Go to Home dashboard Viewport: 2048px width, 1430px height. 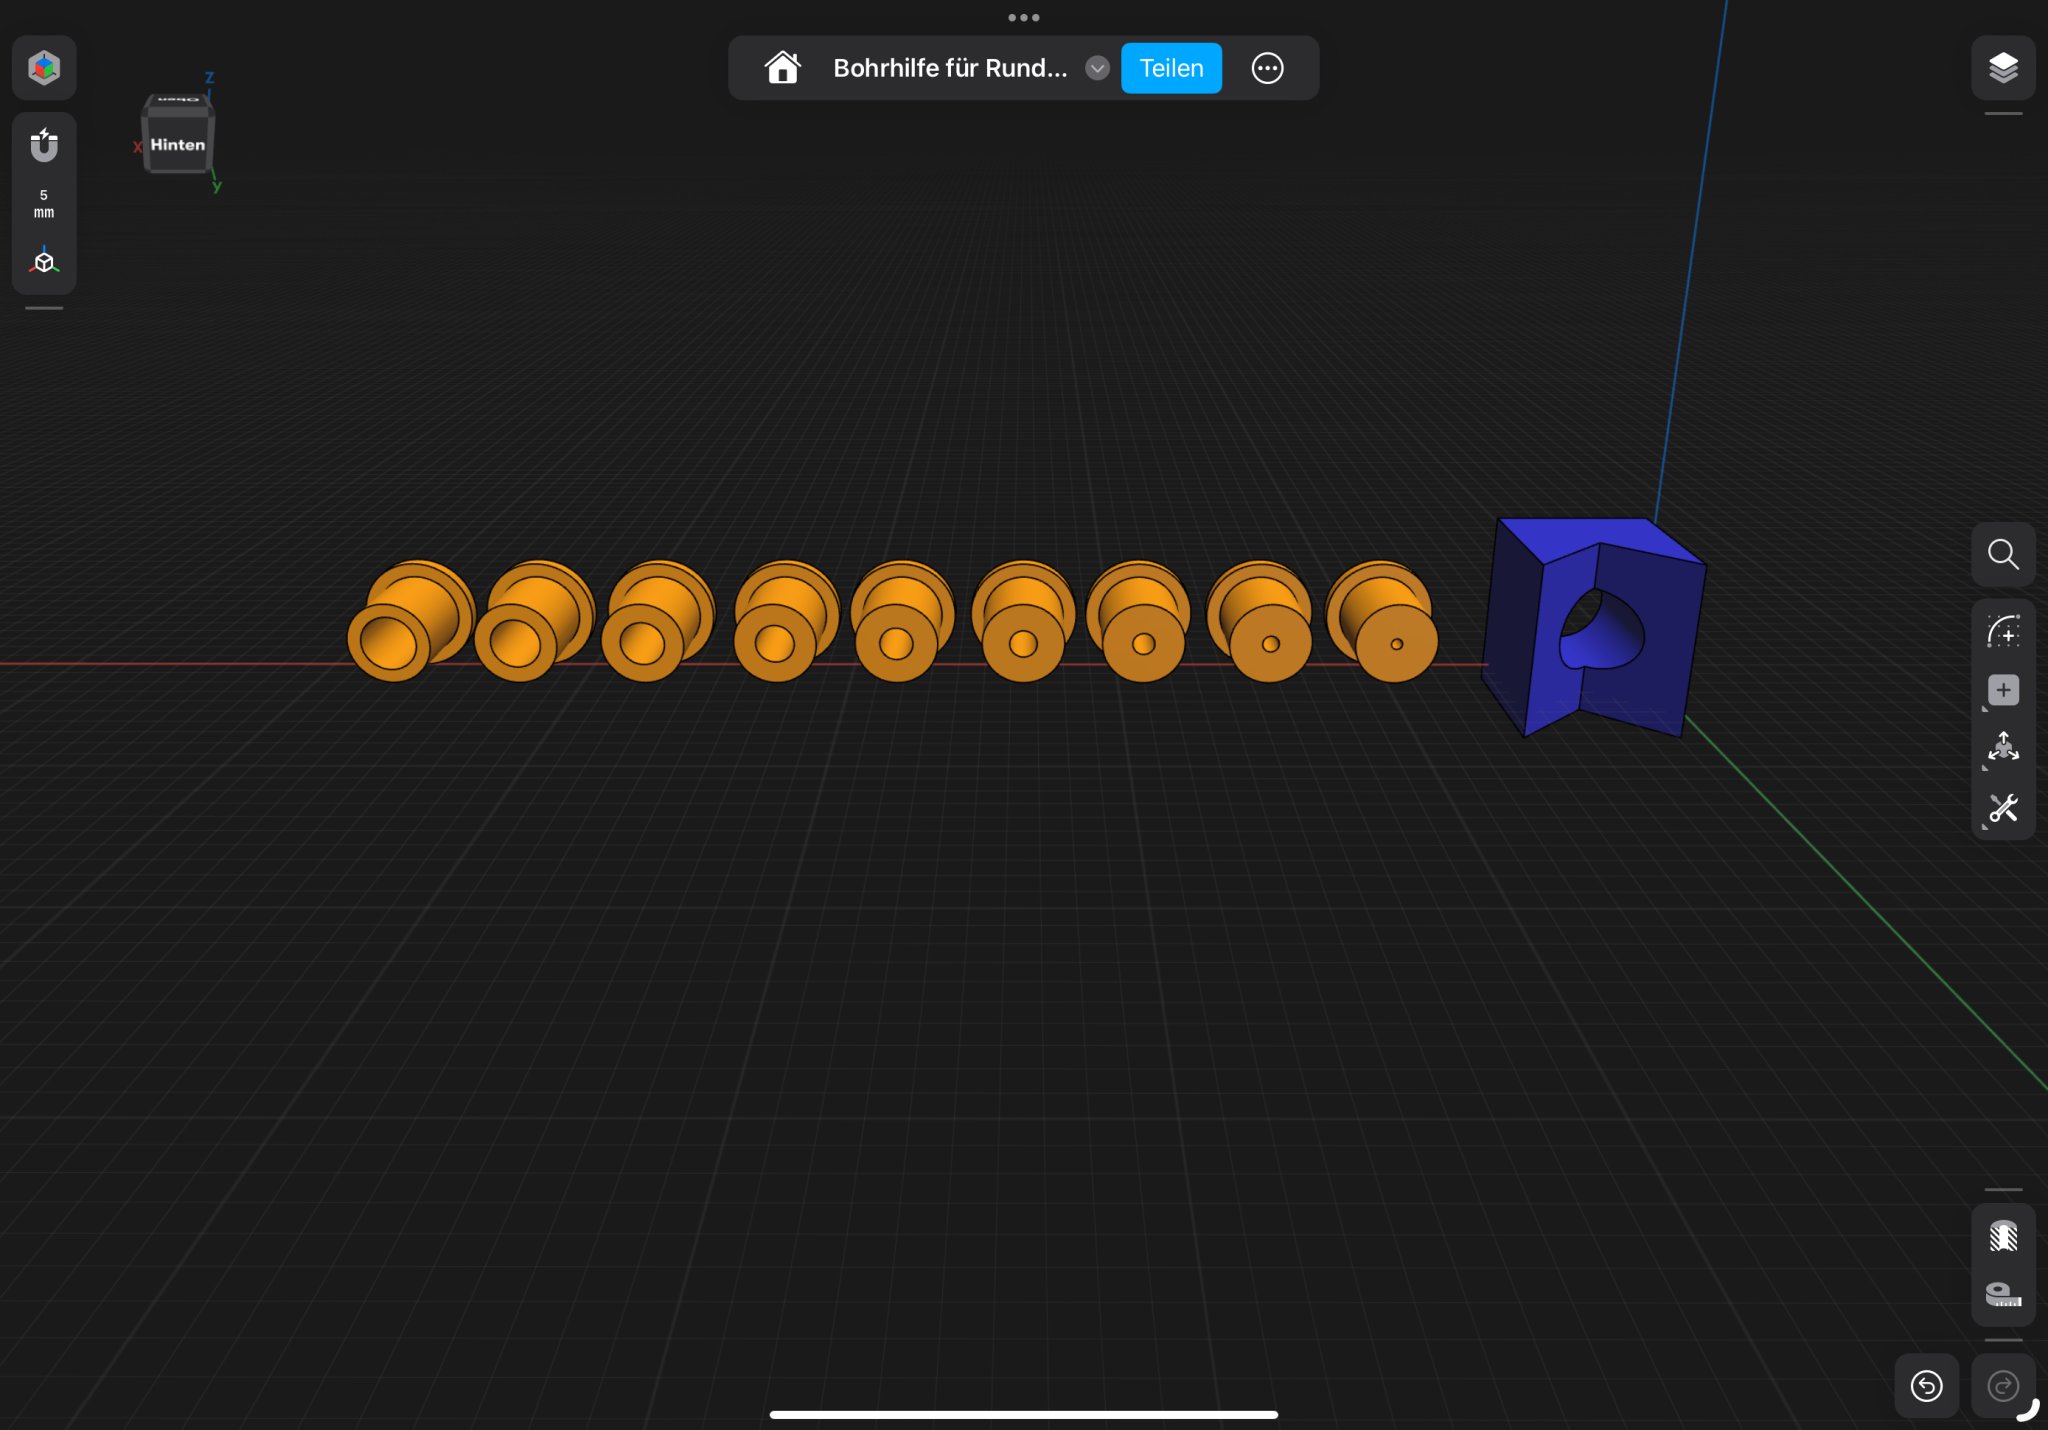782,68
